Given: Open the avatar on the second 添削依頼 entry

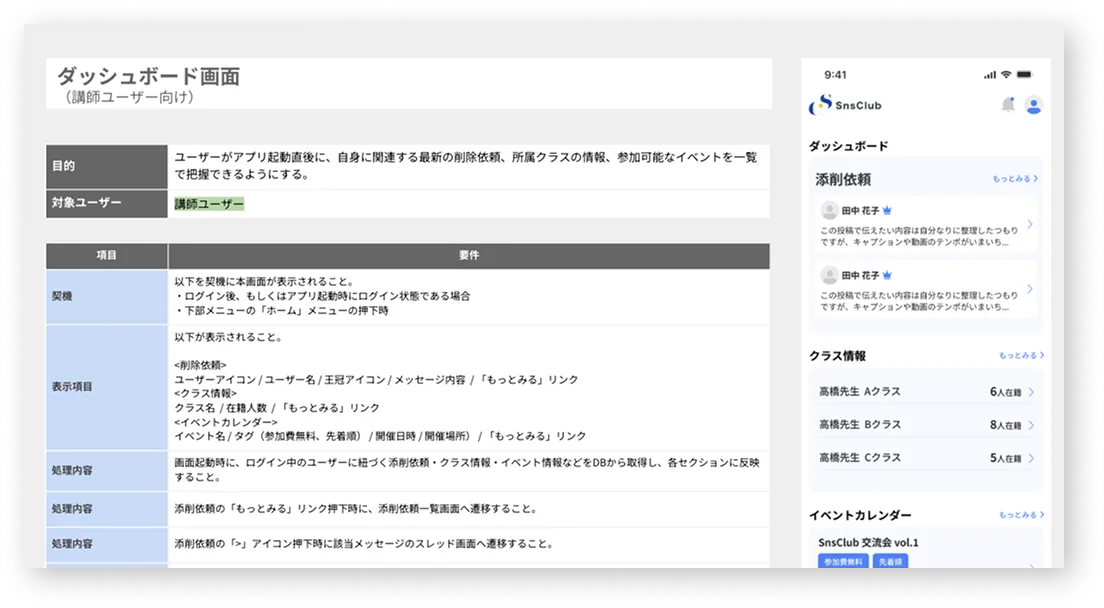Looking at the screenshot, I should [x=829, y=276].
